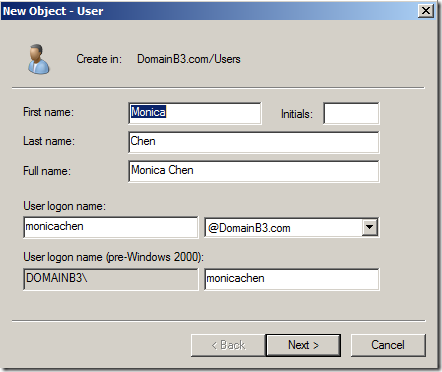The width and height of the screenshot is (442, 372).
Task: Click the User logon name field monicachen
Action: (x=111, y=227)
